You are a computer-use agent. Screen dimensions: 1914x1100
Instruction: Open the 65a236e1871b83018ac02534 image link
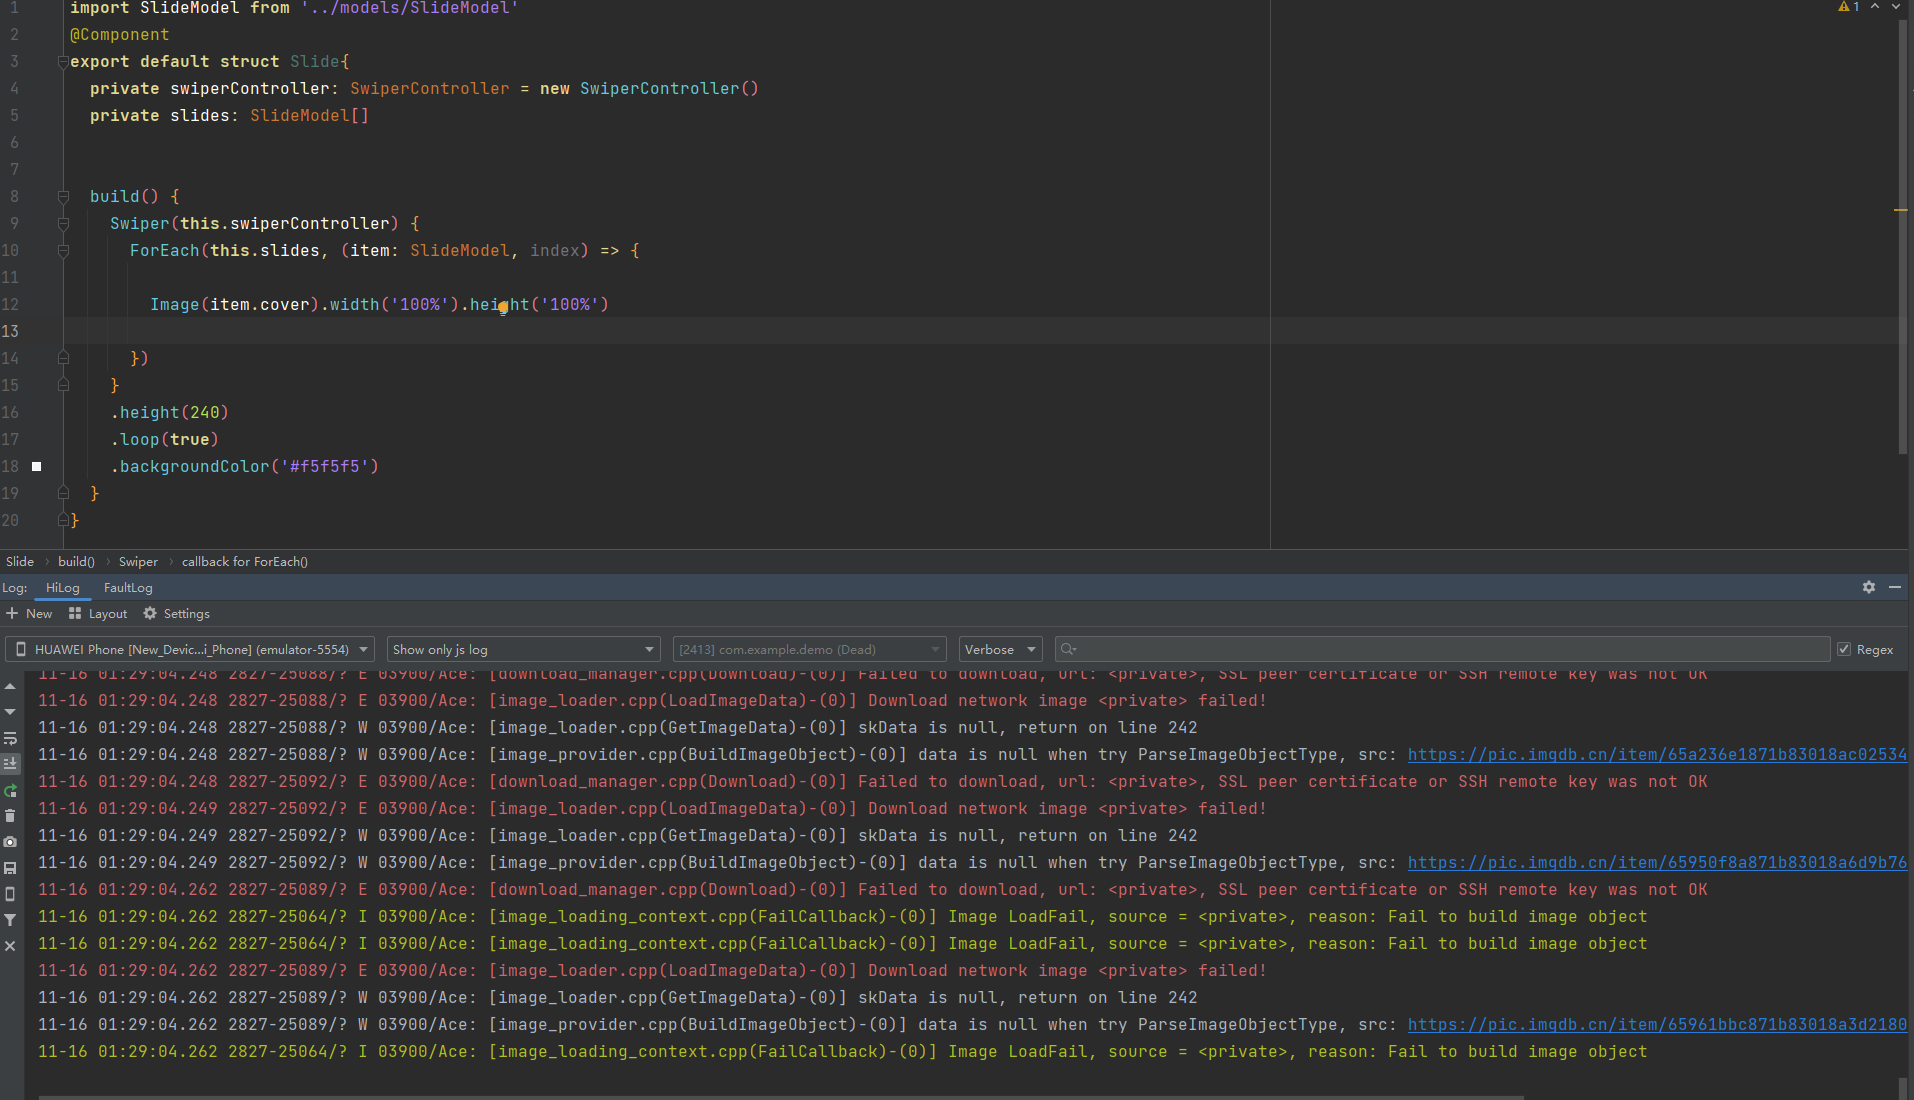click(1657, 754)
